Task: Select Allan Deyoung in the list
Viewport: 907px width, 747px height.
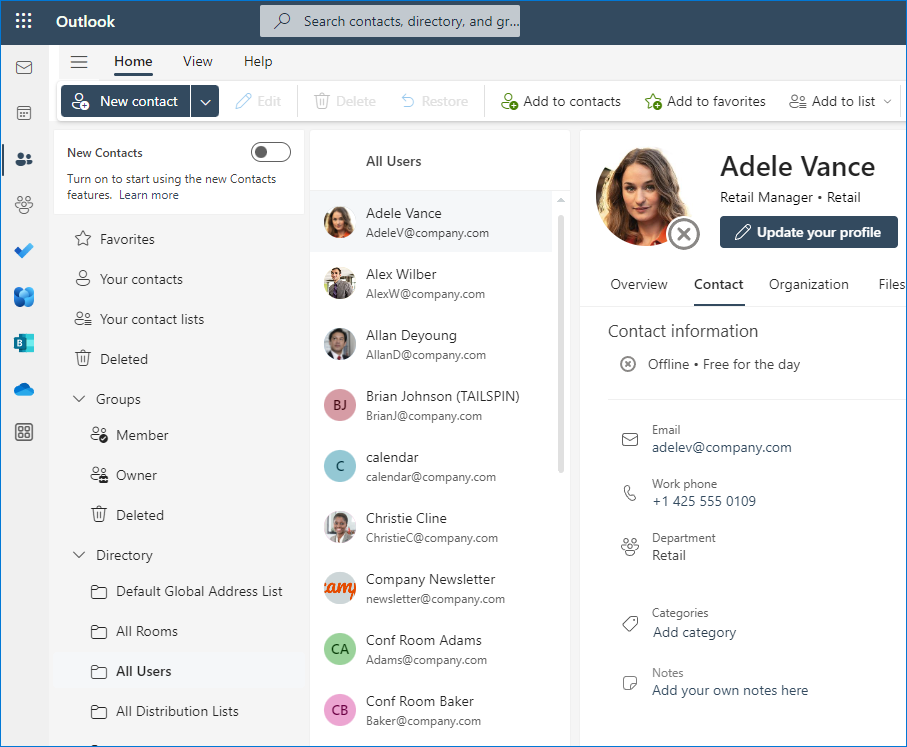Action: (431, 344)
